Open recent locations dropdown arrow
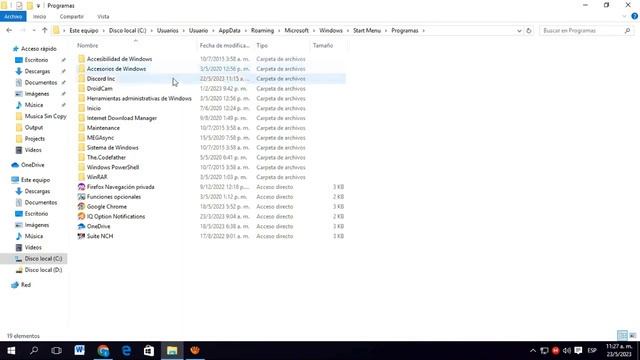This screenshot has height=360, width=640. click(x=34, y=31)
